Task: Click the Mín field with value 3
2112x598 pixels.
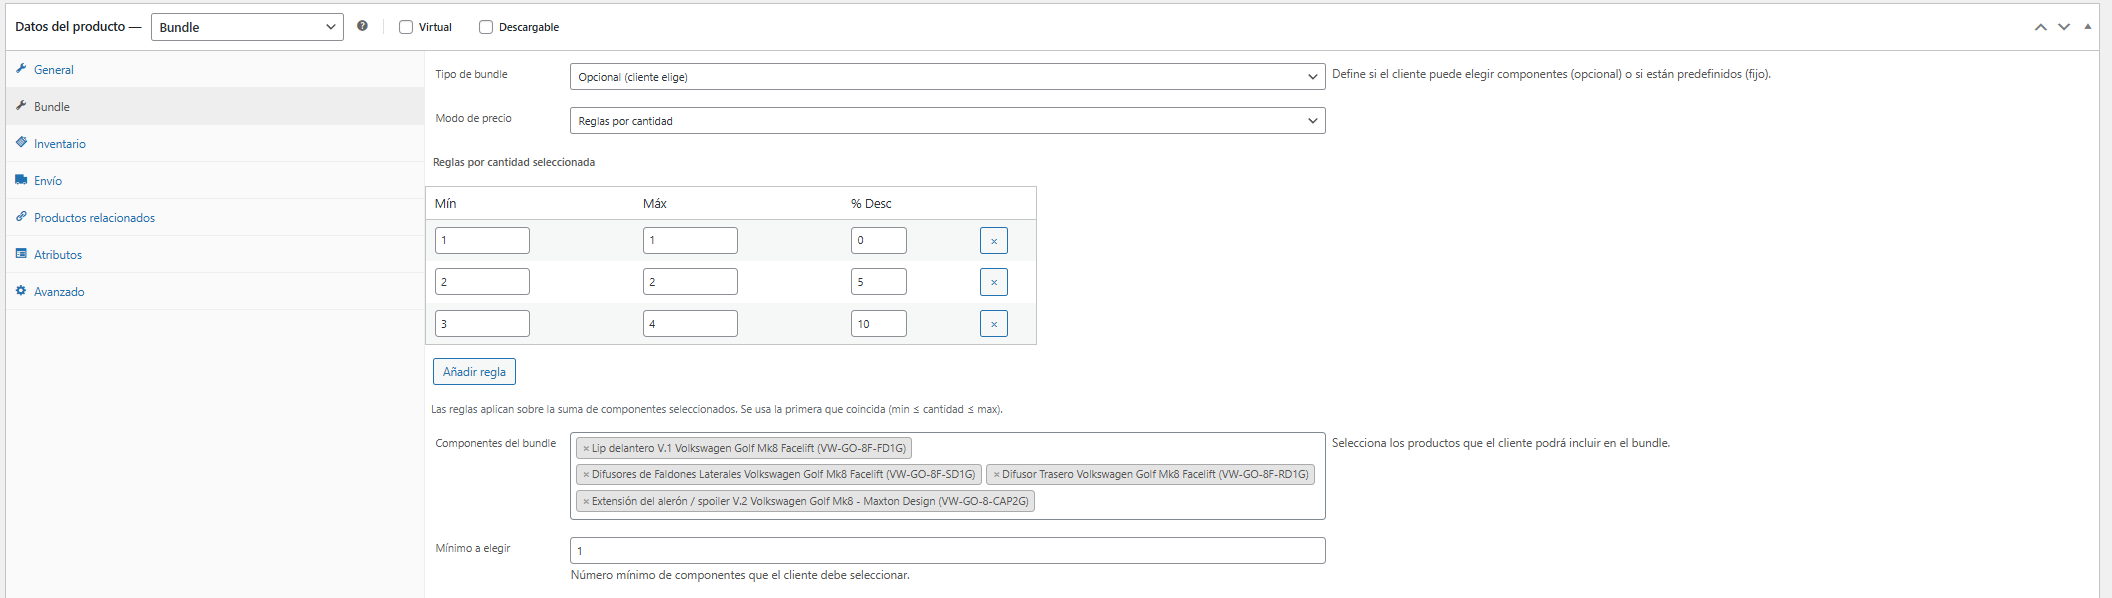Action: (482, 324)
